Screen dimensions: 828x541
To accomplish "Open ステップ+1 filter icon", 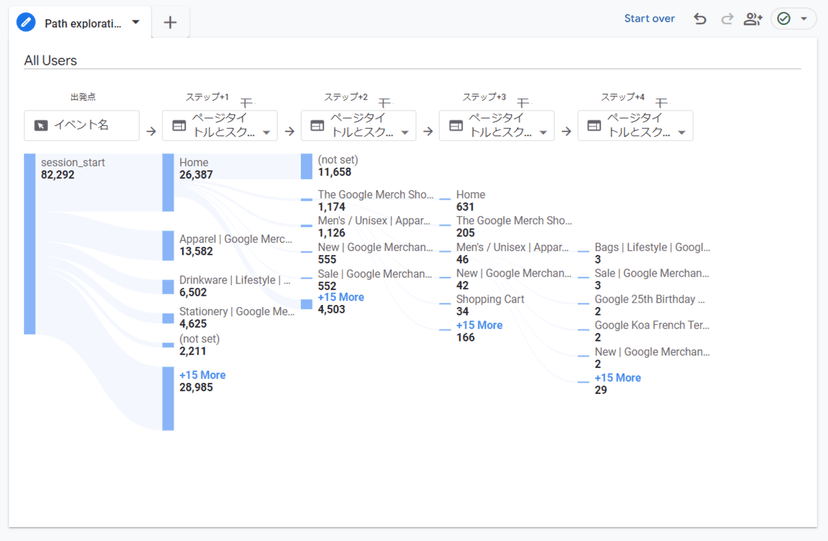I will click(247, 102).
